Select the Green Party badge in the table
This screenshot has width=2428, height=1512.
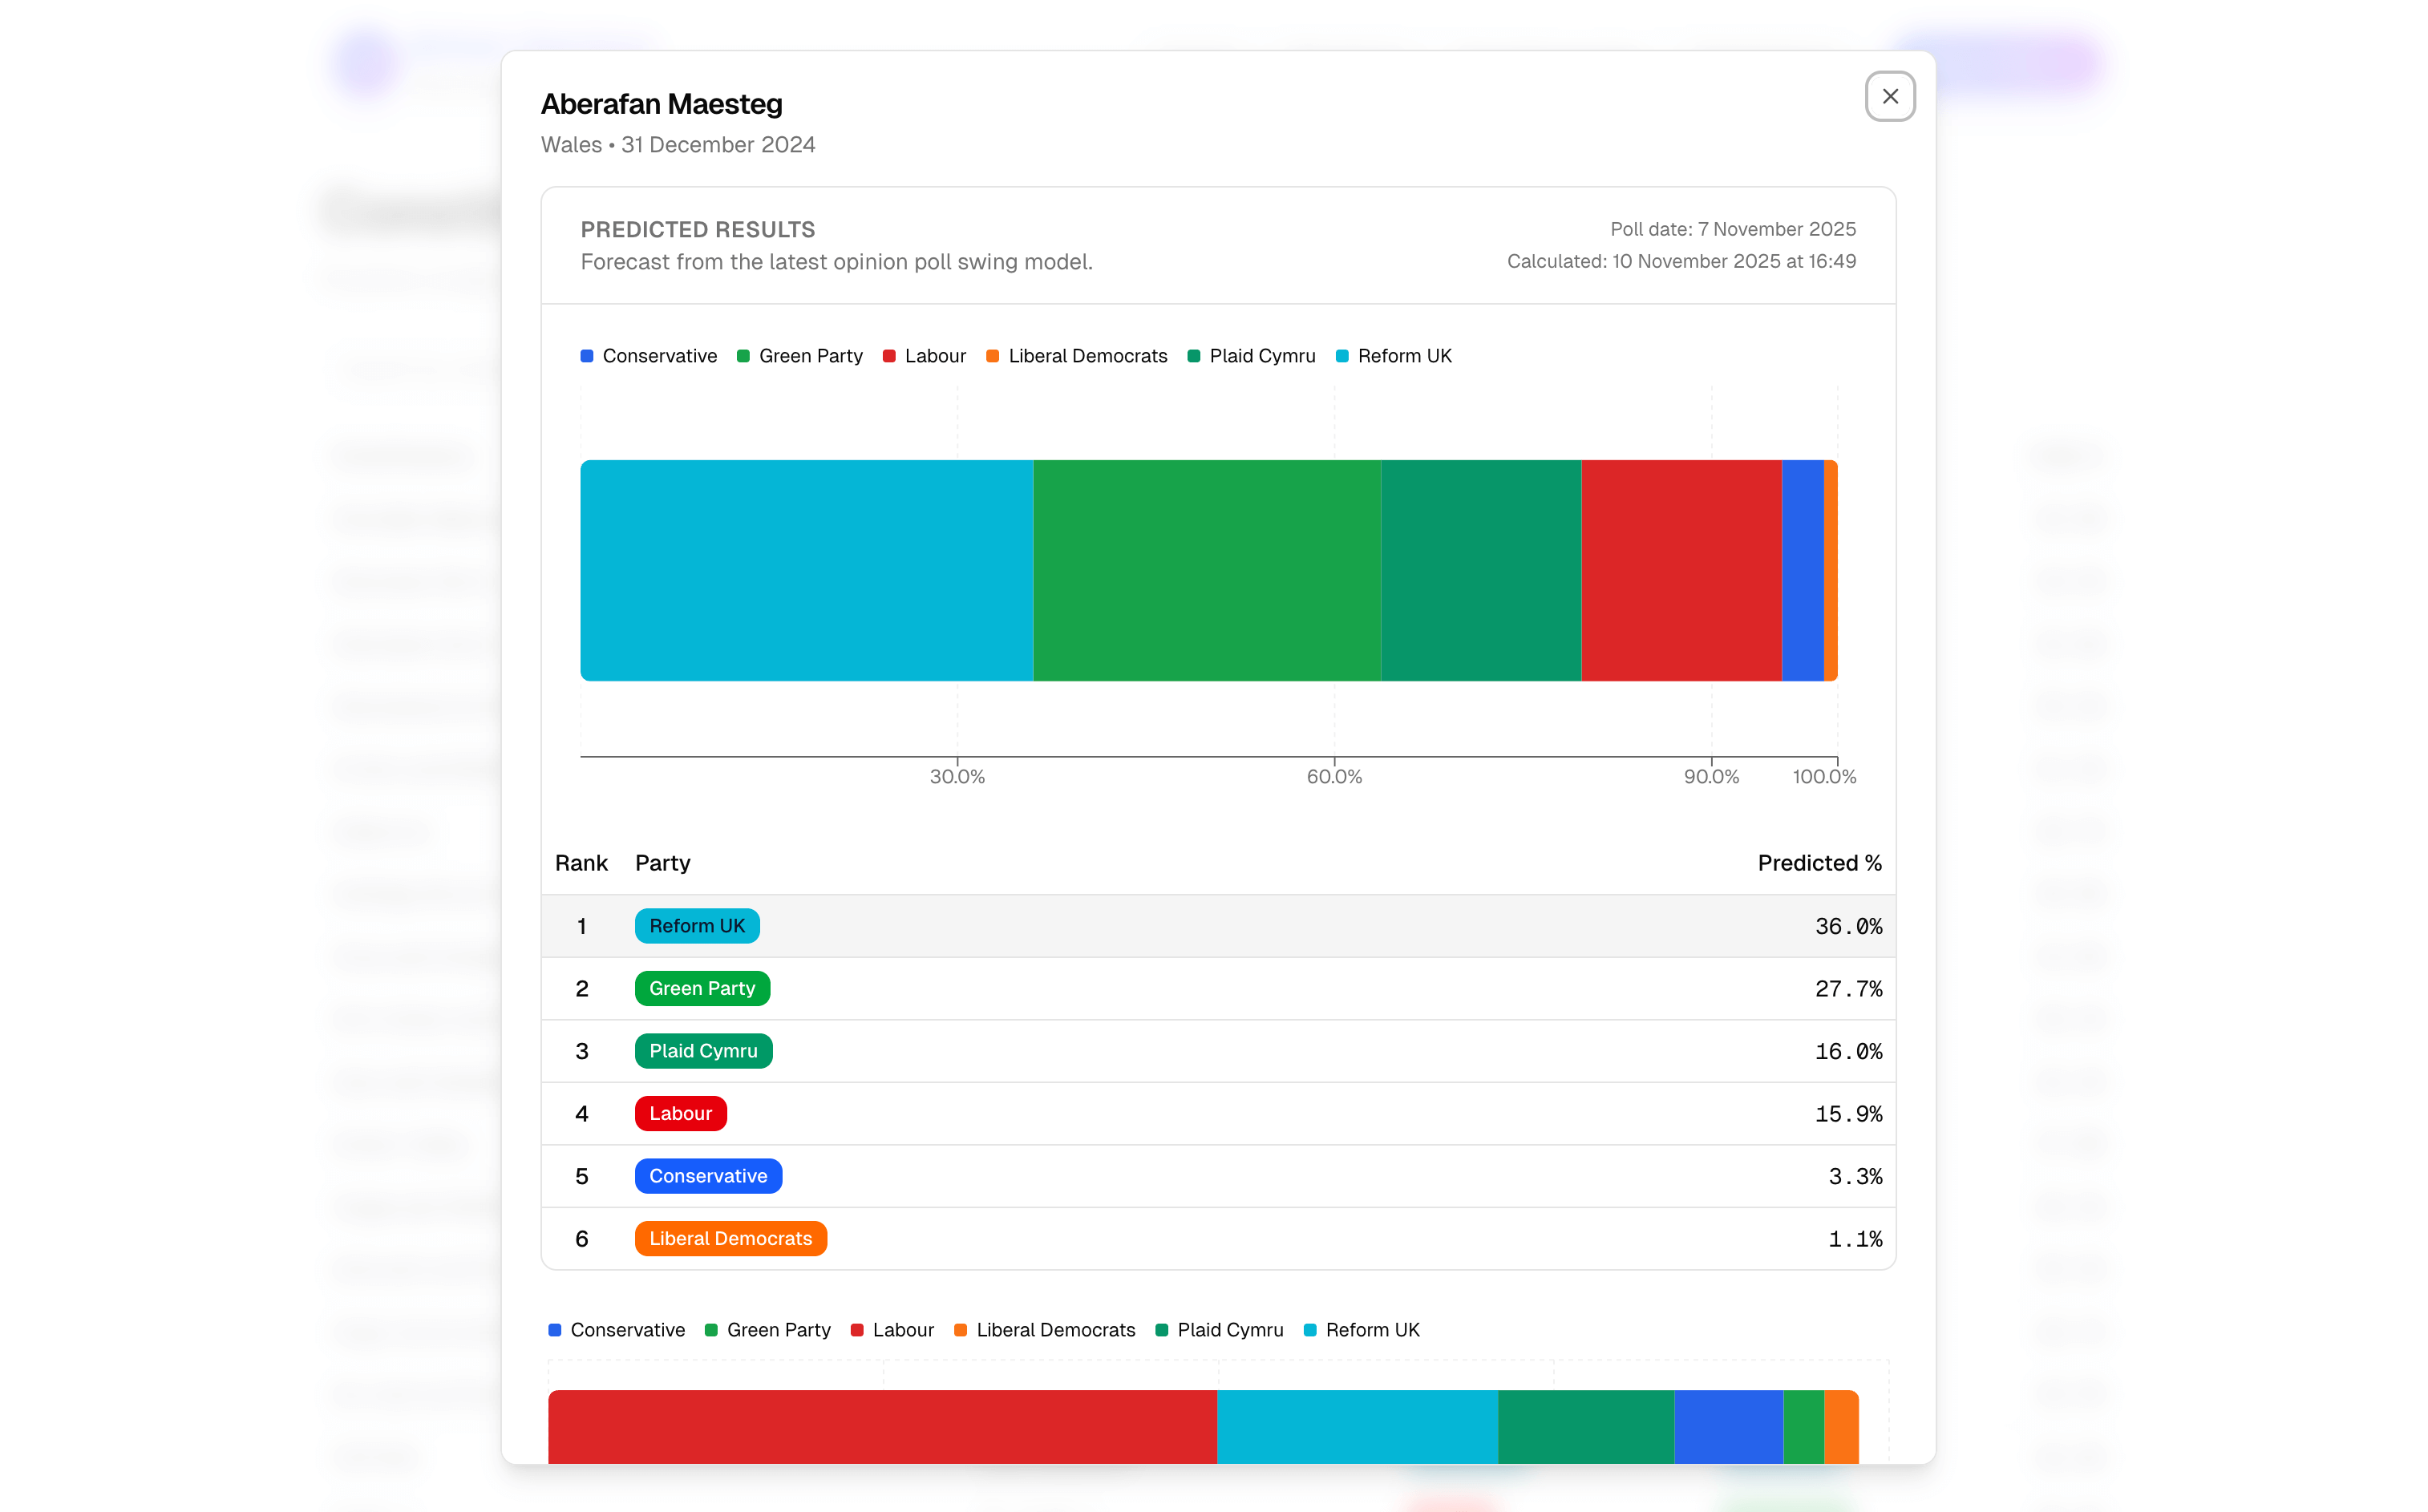tap(702, 988)
